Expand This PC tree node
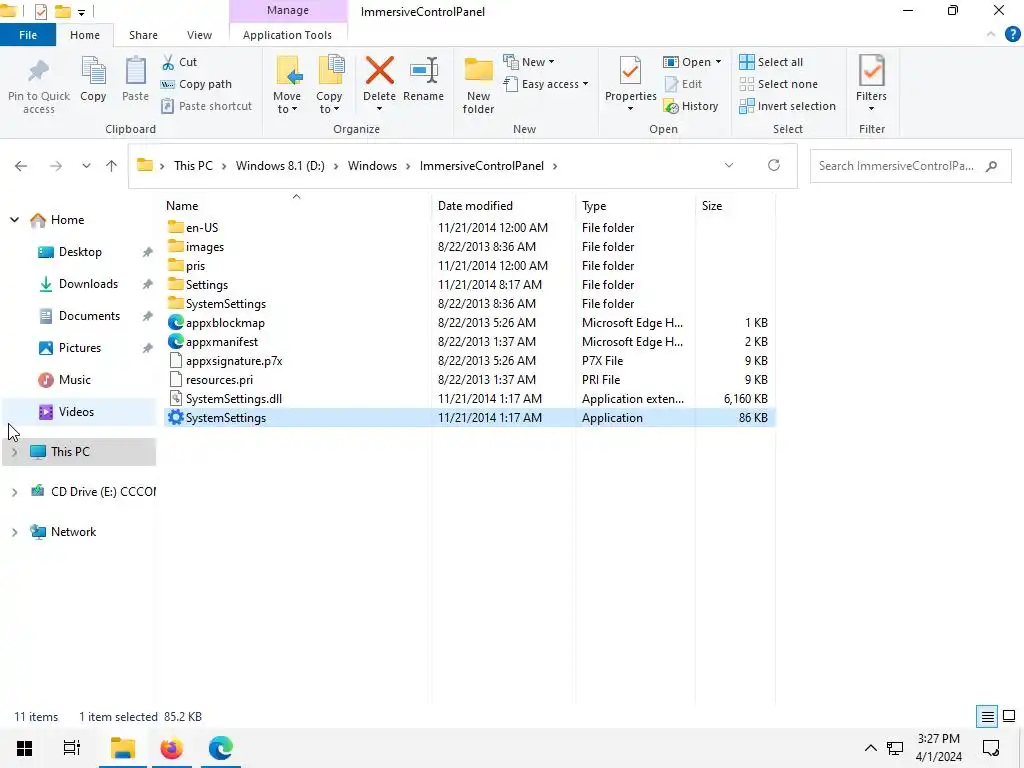The image size is (1024, 768). [x=14, y=452]
